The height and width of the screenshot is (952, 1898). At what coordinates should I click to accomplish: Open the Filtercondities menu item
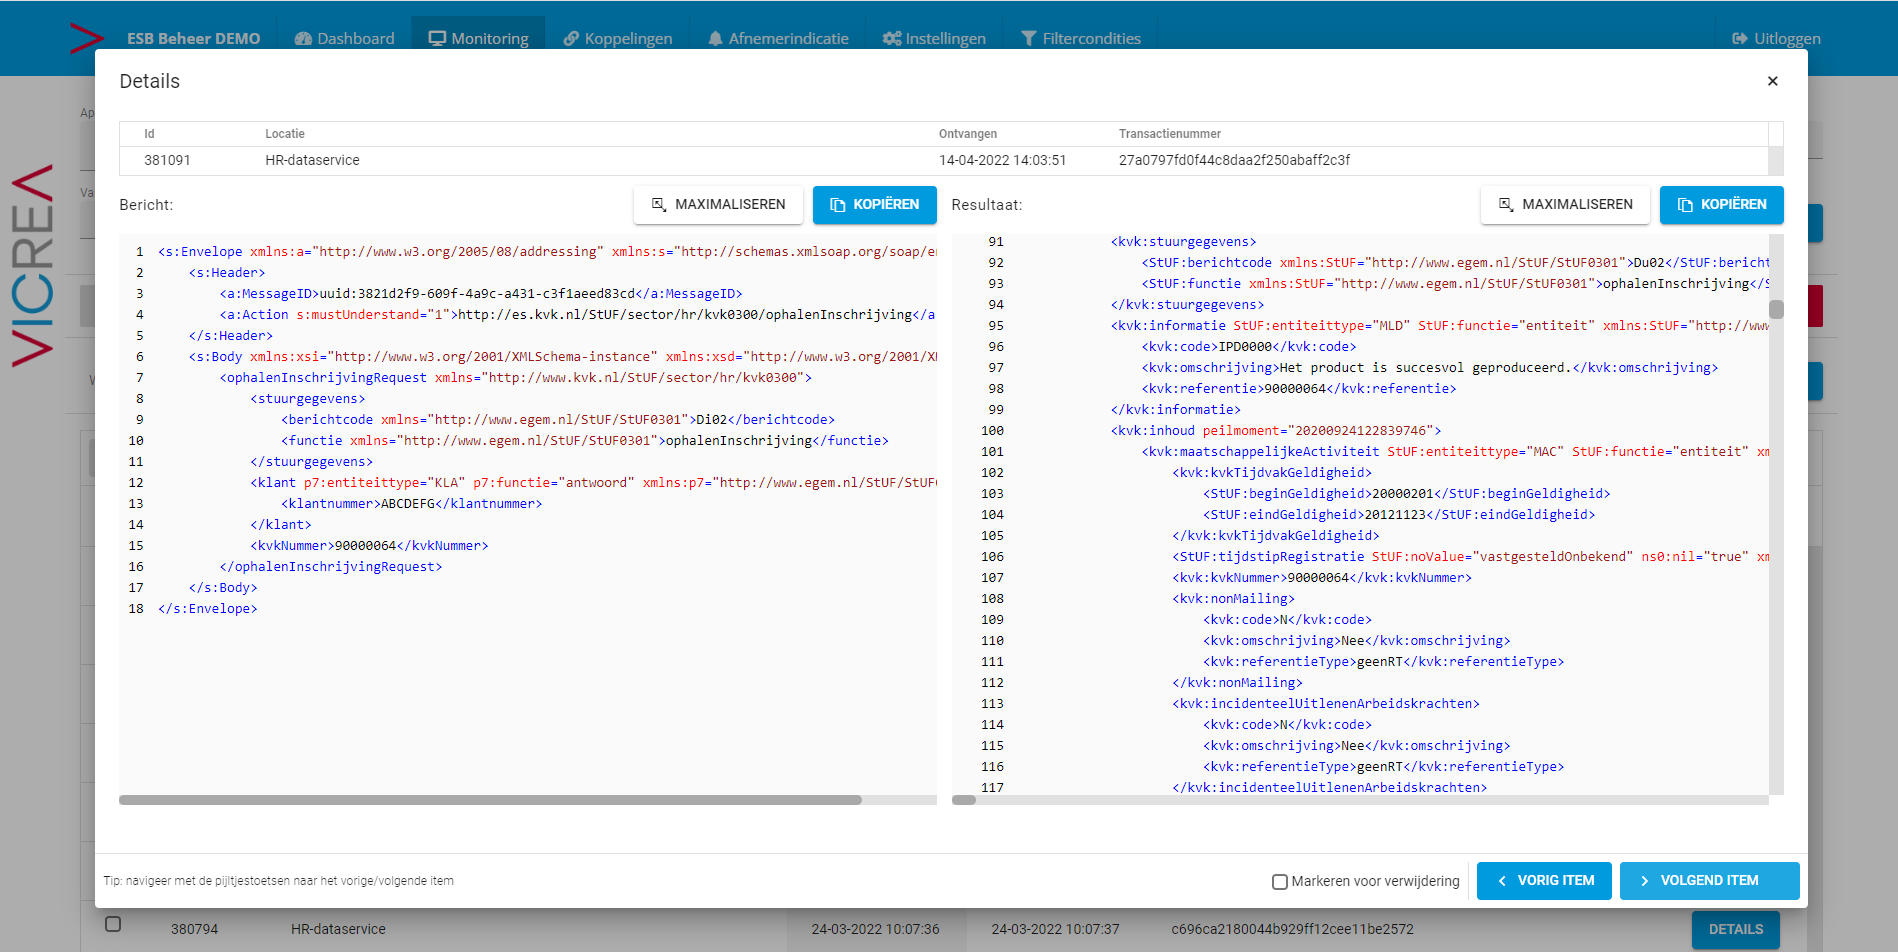coord(1080,38)
